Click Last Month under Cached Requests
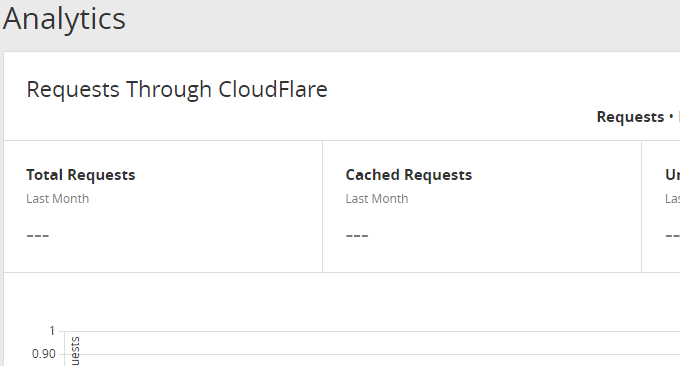The width and height of the screenshot is (680, 366). pyautogui.click(x=377, y=199)
